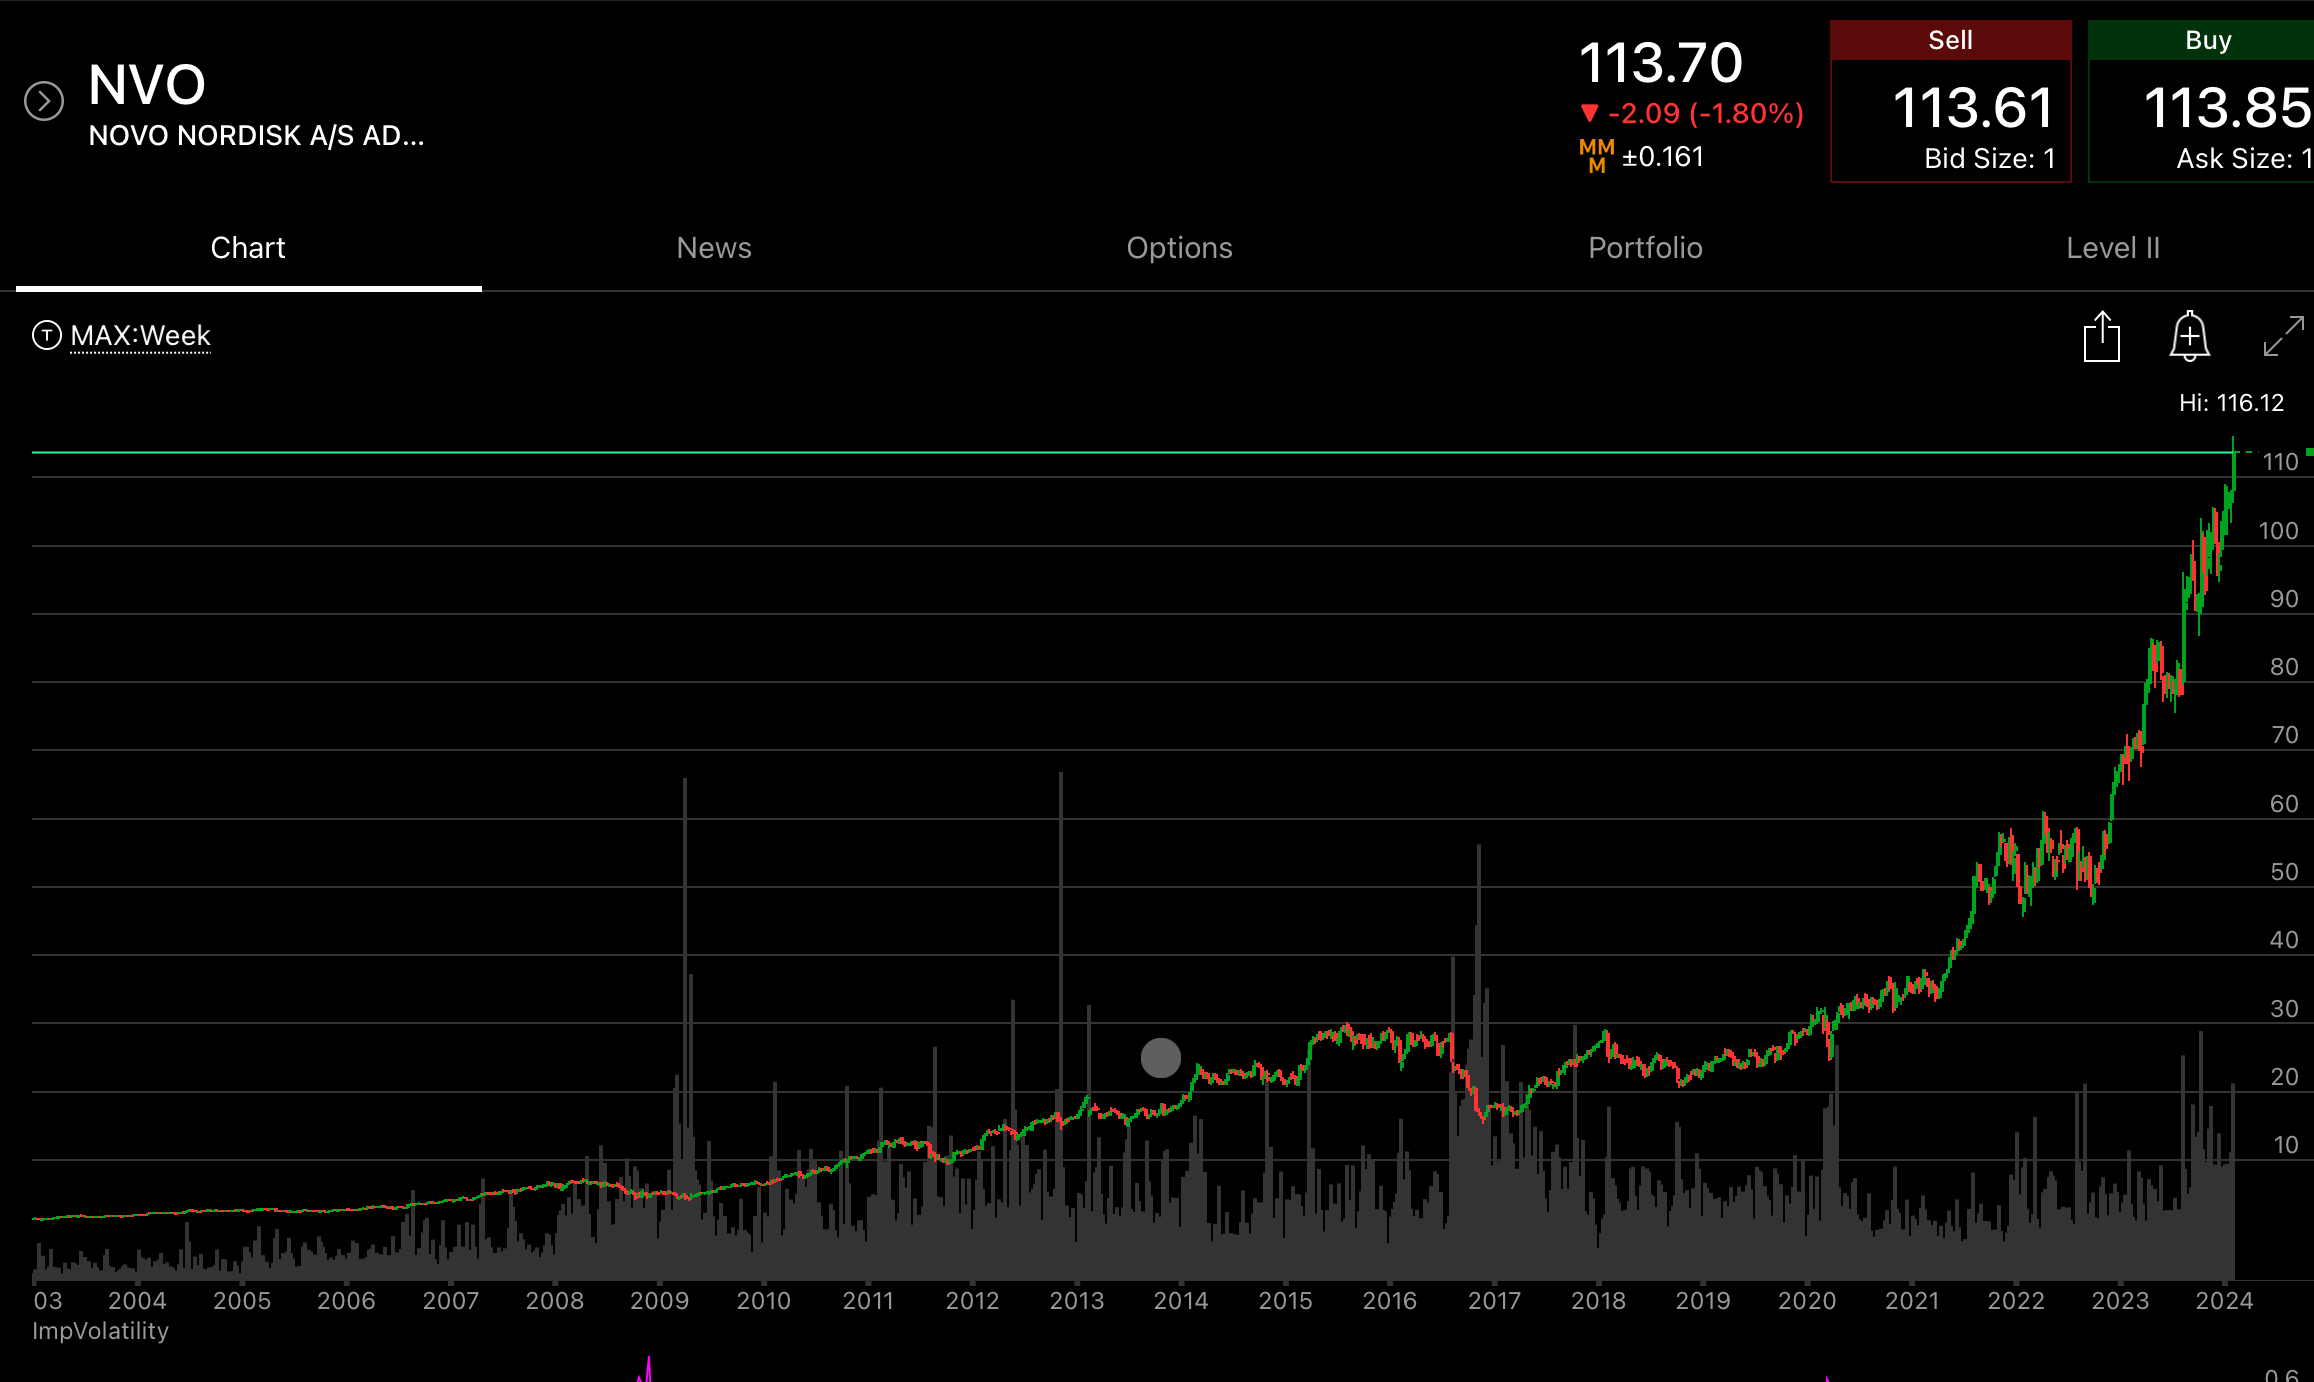Tap the 2024 year label on axis
The height and width of the screenshot is (1382, 2314).
[x=2224, y=1301]
